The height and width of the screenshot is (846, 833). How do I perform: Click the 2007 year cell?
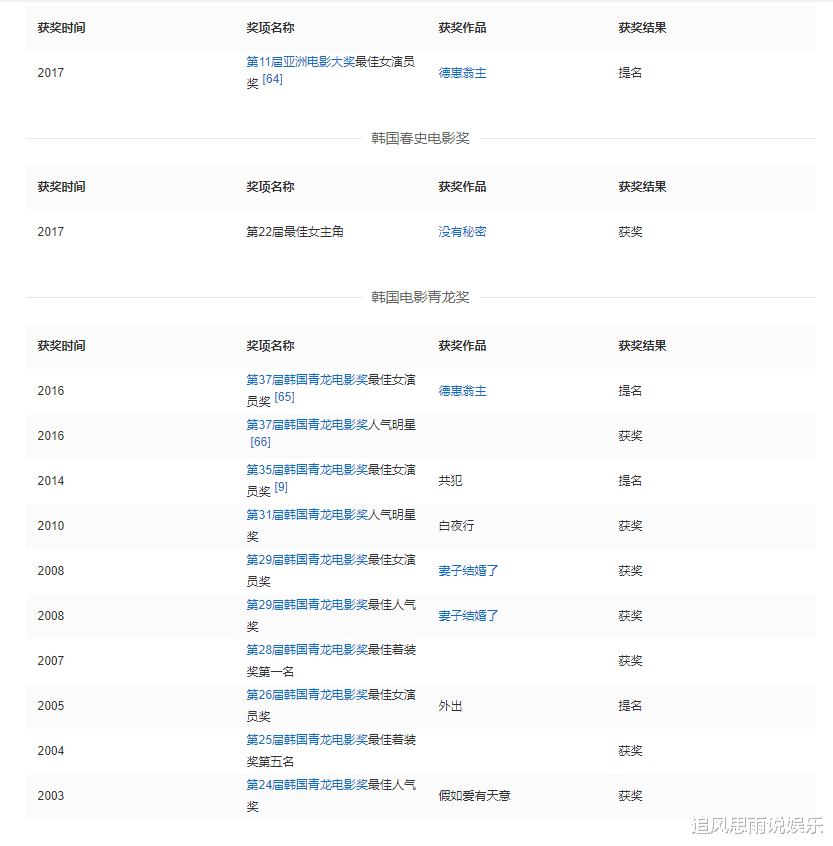pos(51,661)
